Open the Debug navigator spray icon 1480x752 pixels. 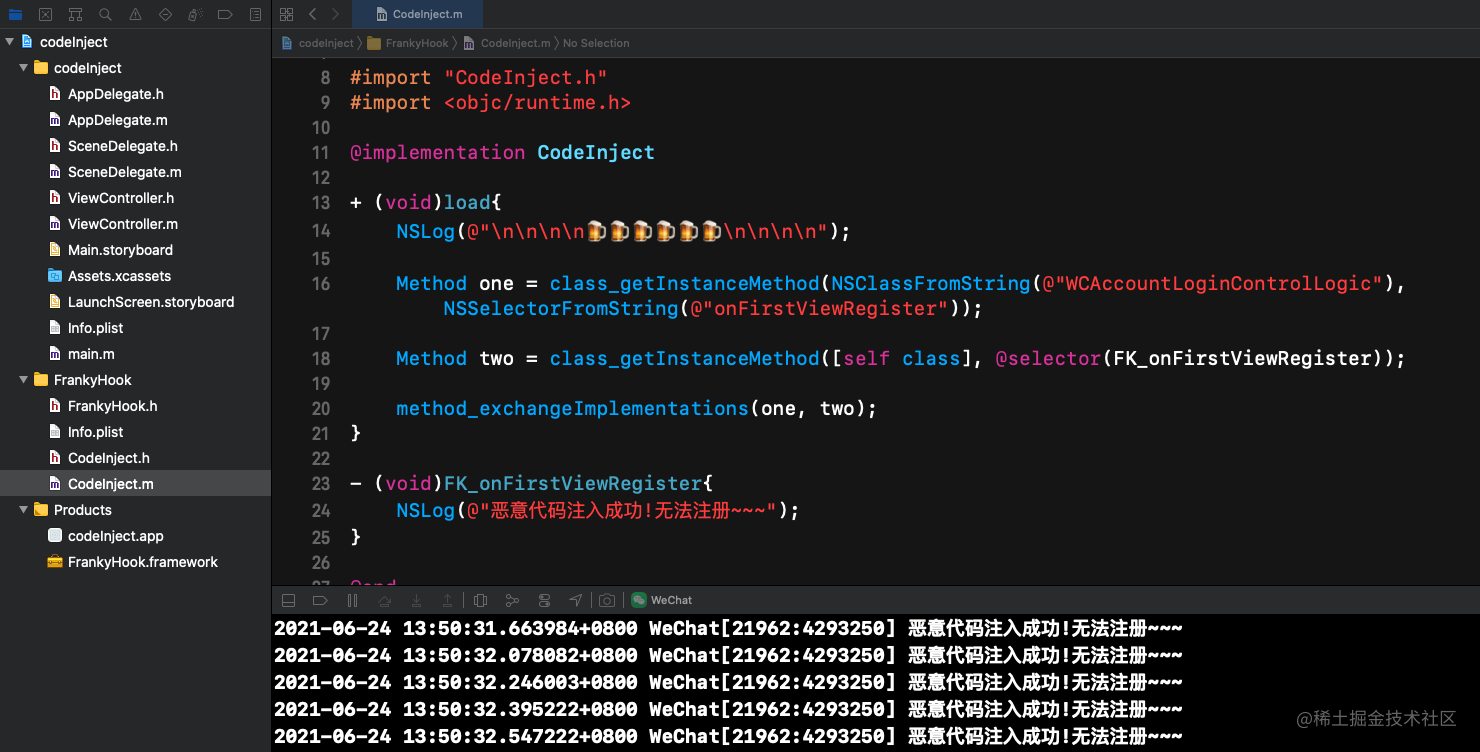196,15
